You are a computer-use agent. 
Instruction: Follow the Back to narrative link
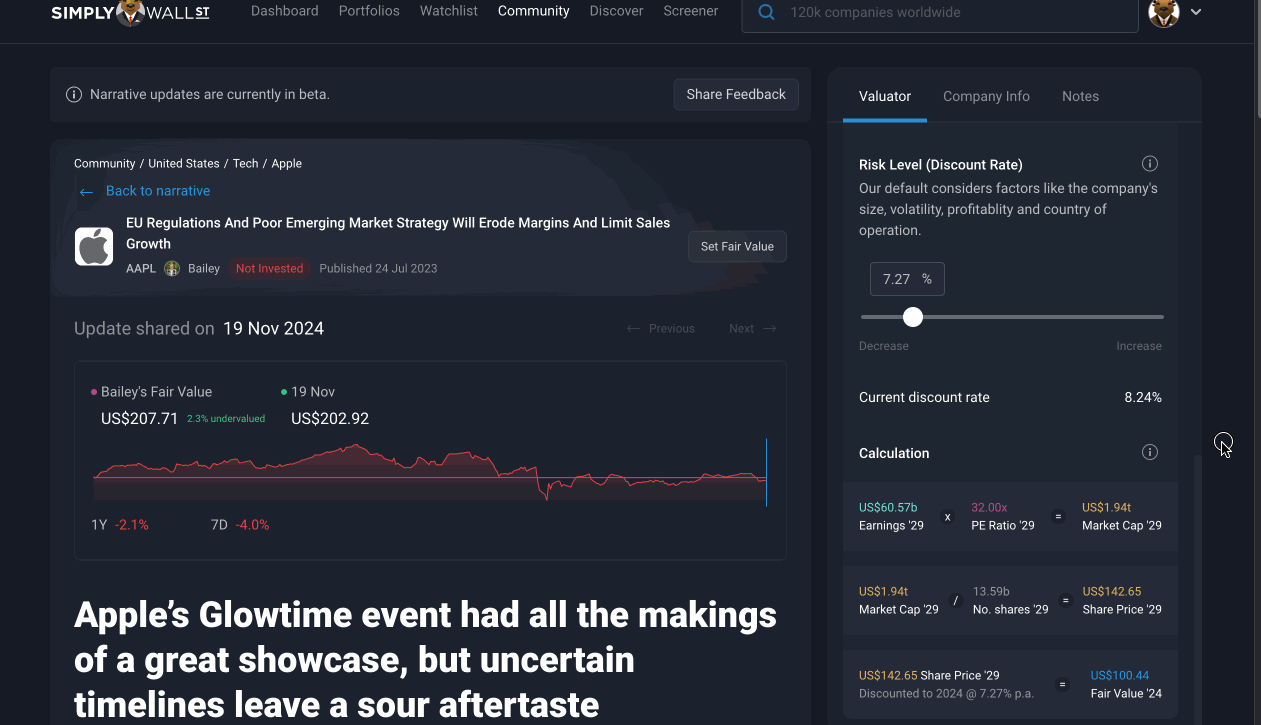click(x=158, y=191)
